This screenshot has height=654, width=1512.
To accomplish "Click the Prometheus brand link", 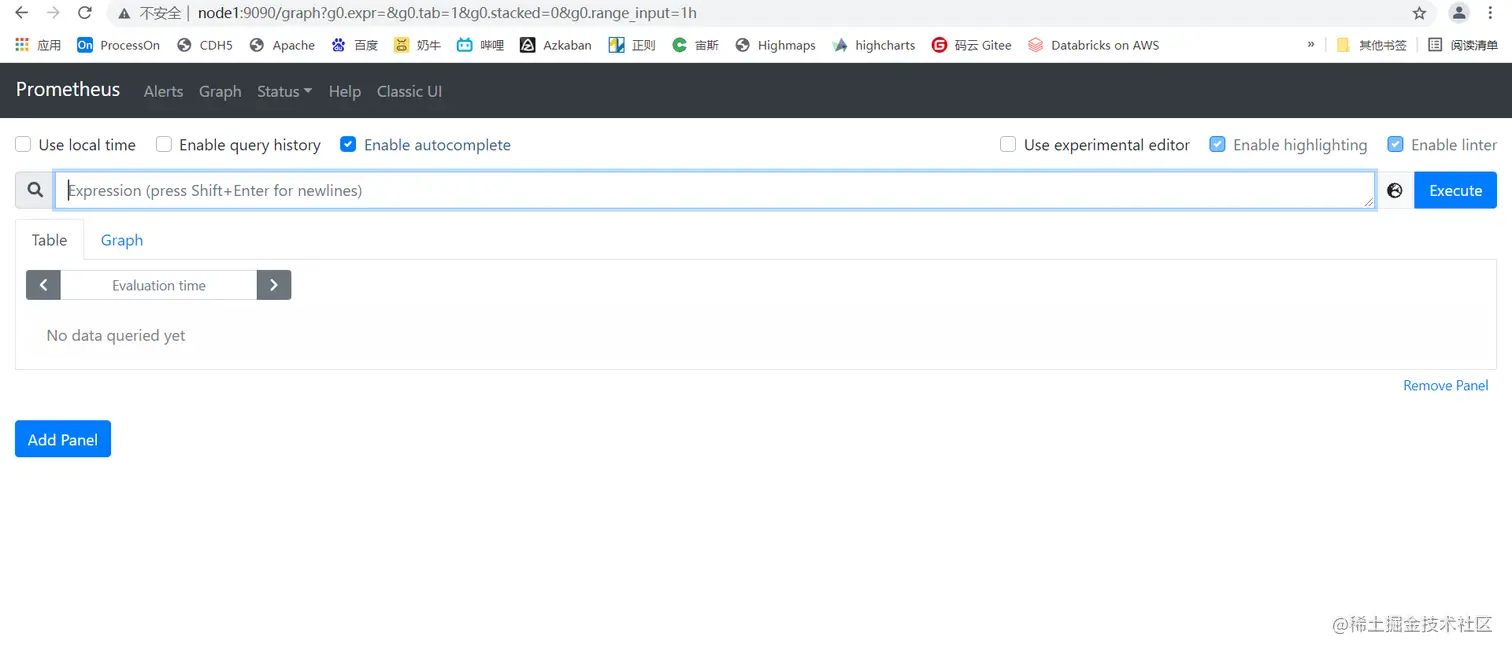I will point(68,90).
